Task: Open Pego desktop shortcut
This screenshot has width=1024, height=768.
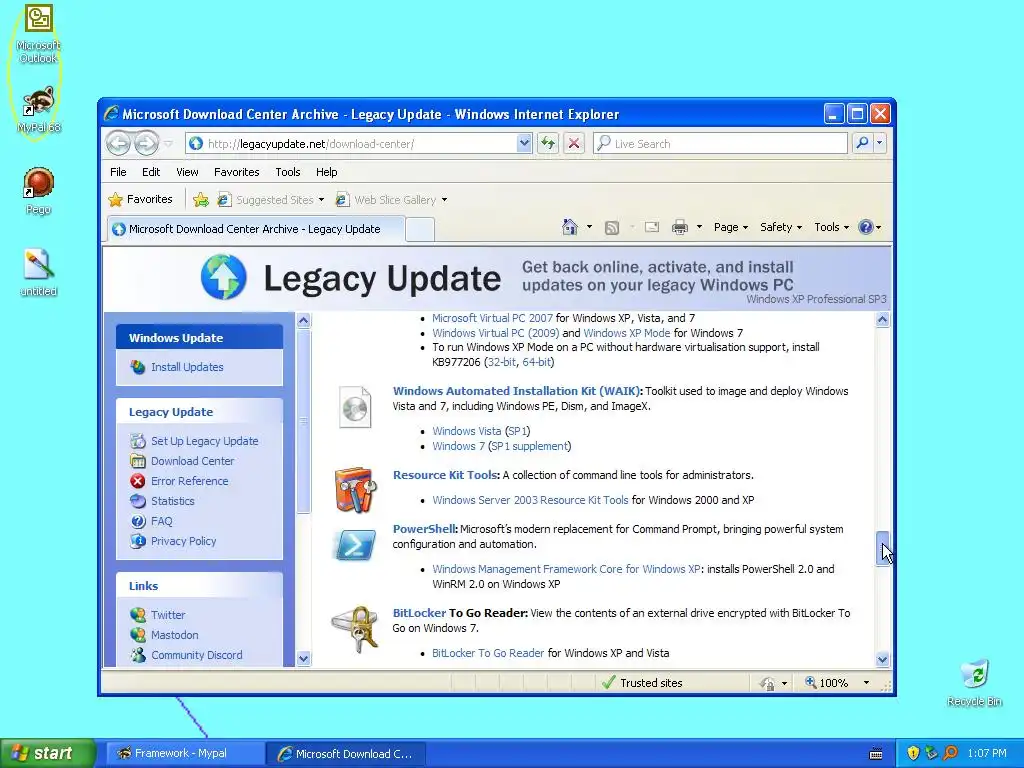Action: point(39,191)
